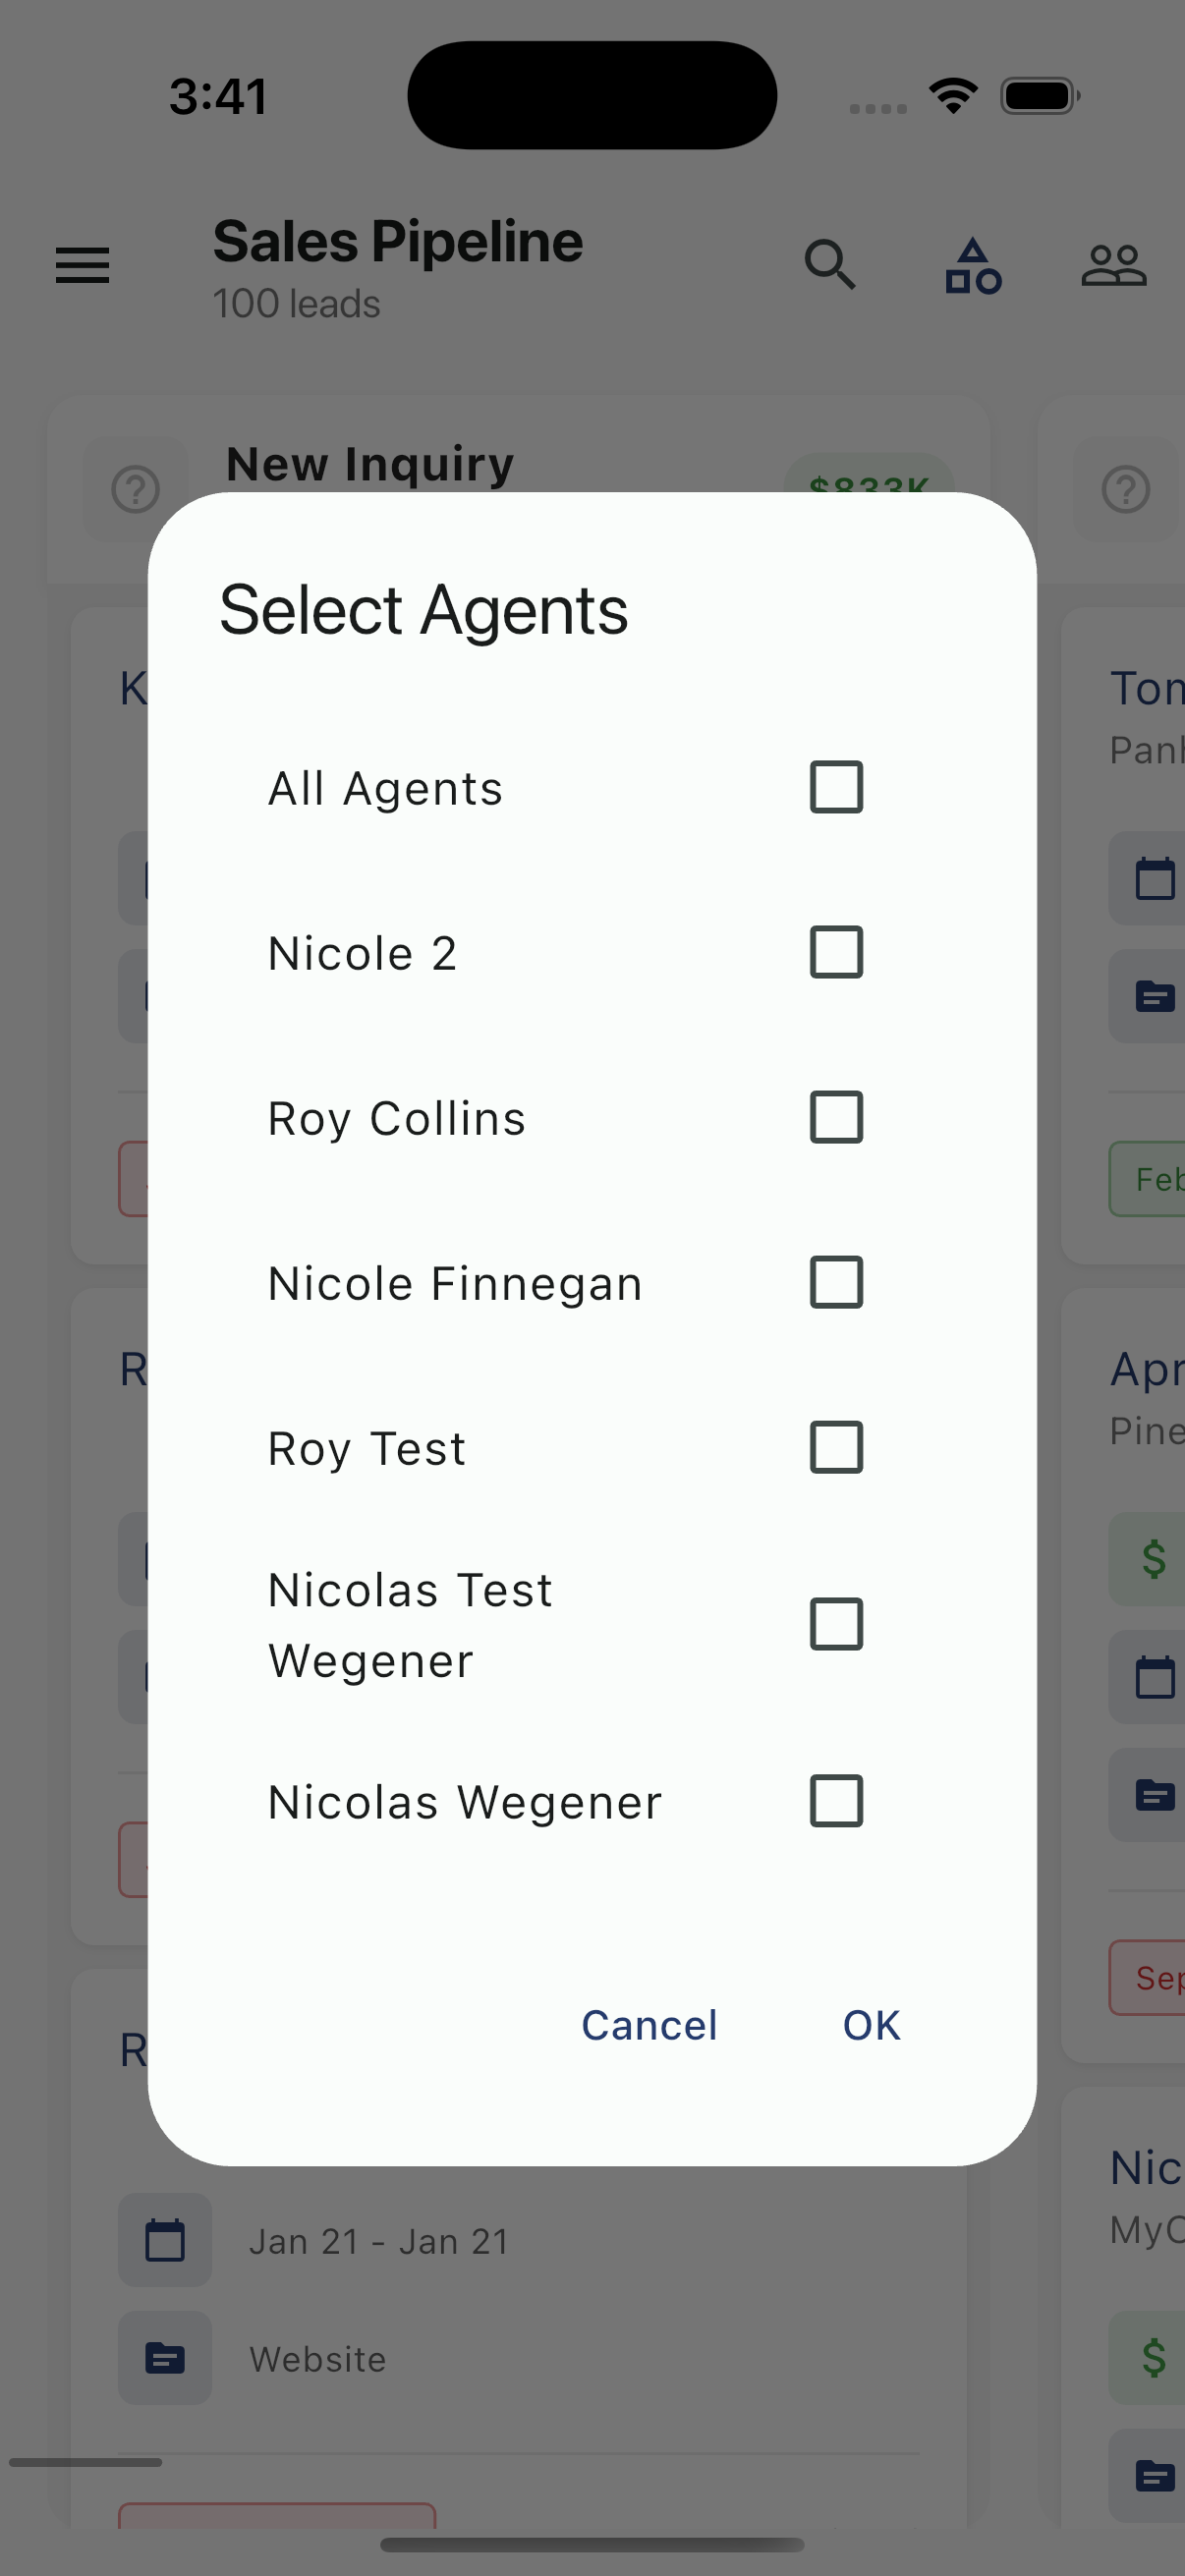Tap the agents people icon
This screenshot has width=1185, height=2576.
(x=1113, y=266)
